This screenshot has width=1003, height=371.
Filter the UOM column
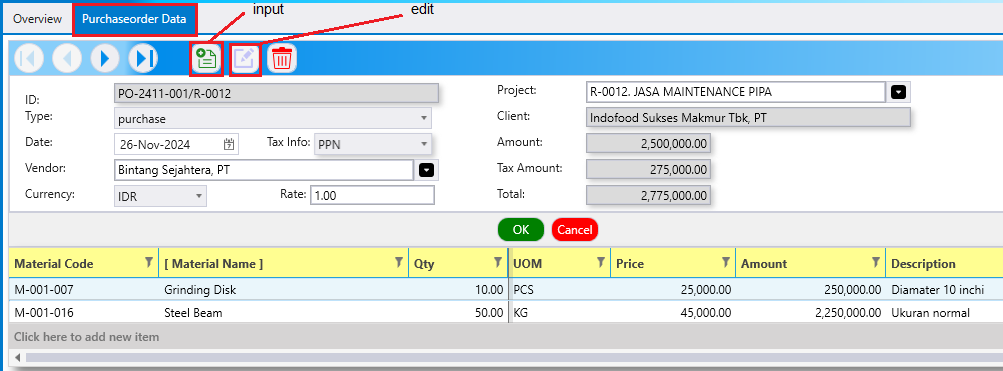[x=601, y=262]
